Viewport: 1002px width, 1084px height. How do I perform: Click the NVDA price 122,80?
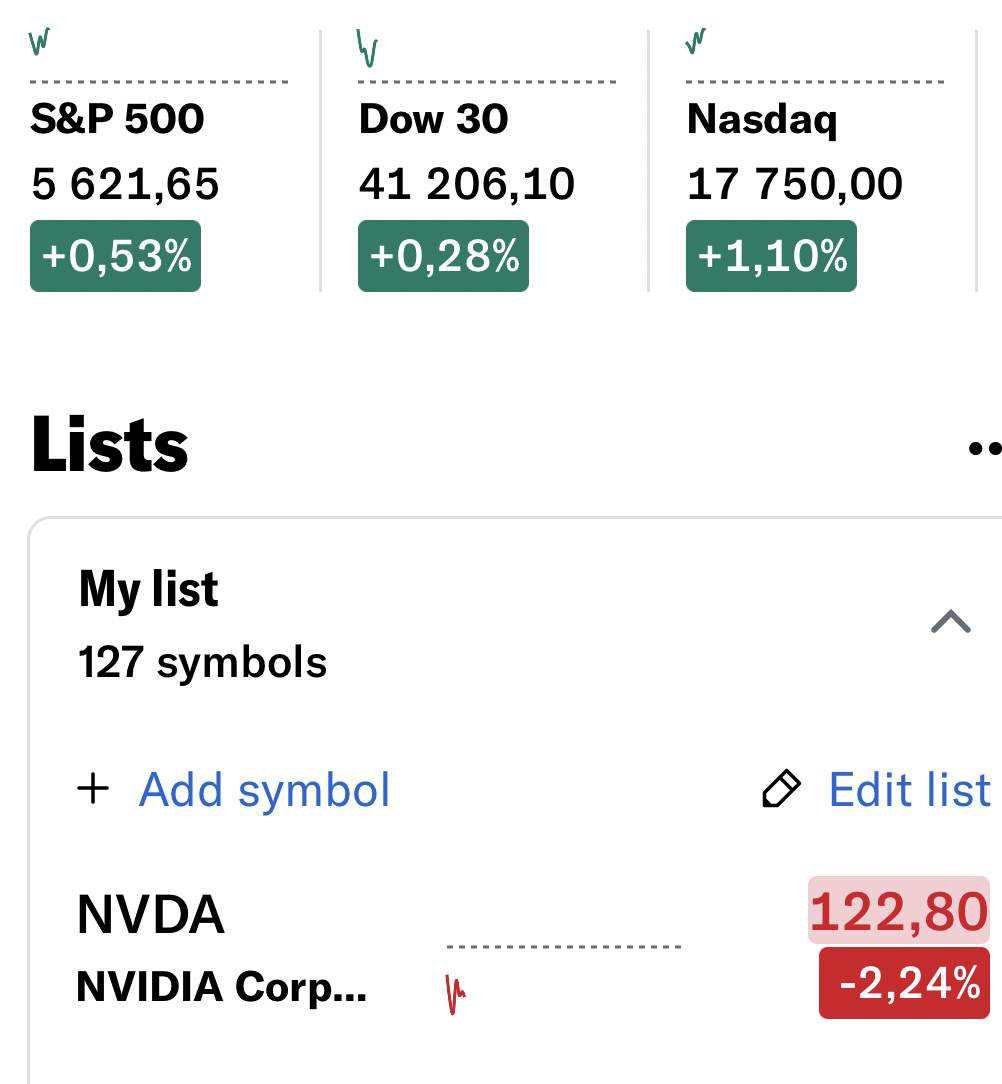click(898, 911)
